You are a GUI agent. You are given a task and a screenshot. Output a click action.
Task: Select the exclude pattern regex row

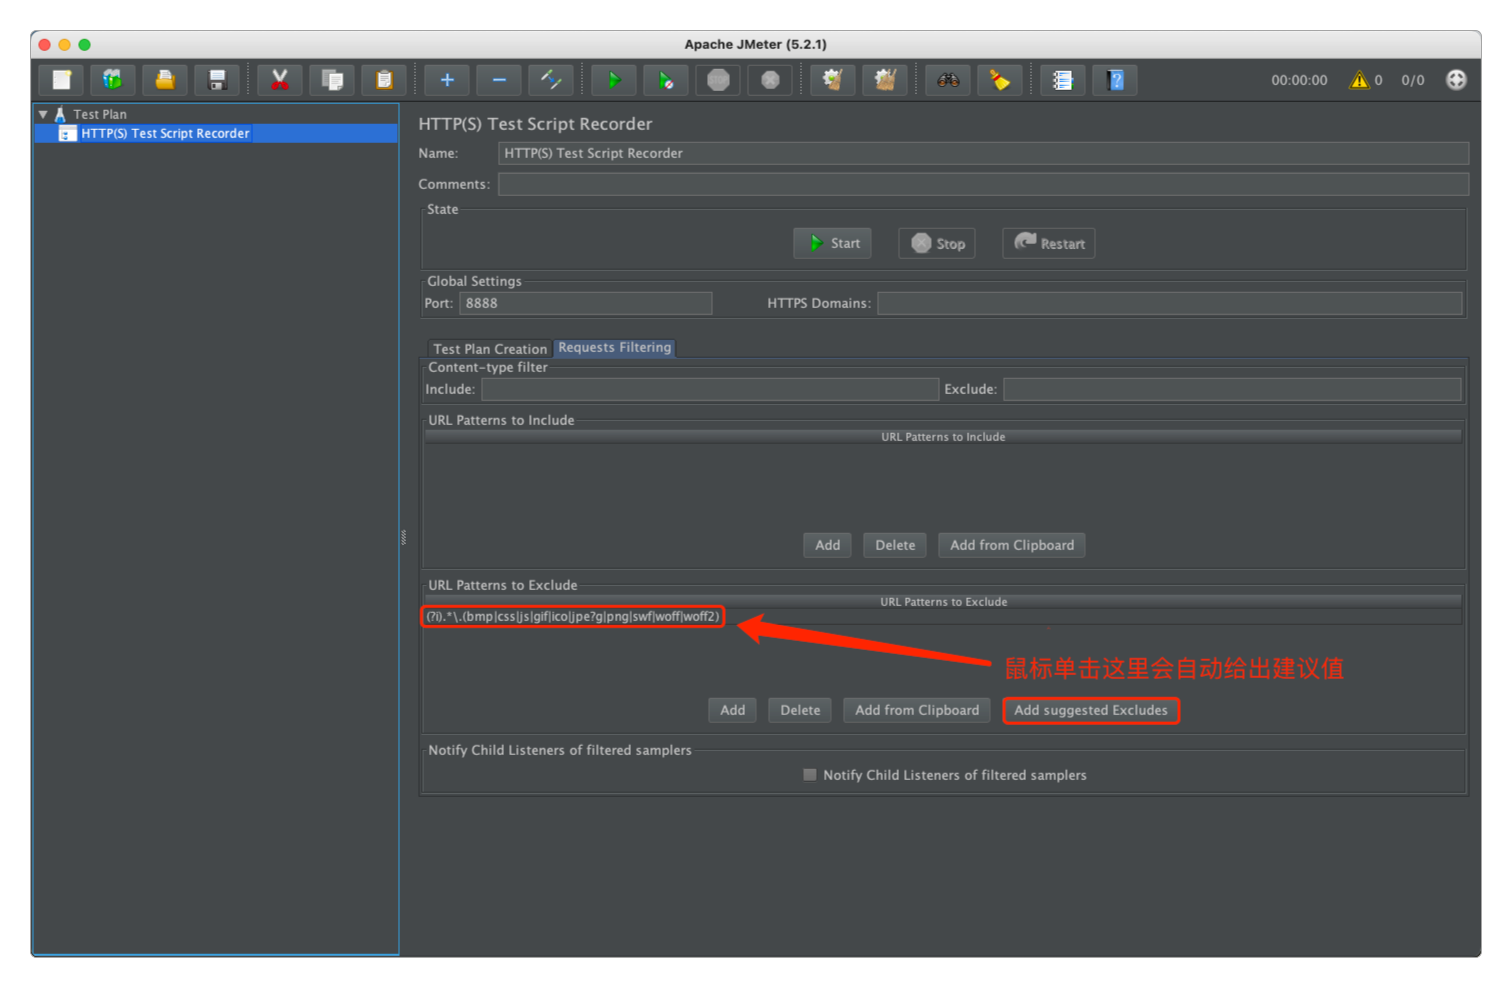coord(943,616)
